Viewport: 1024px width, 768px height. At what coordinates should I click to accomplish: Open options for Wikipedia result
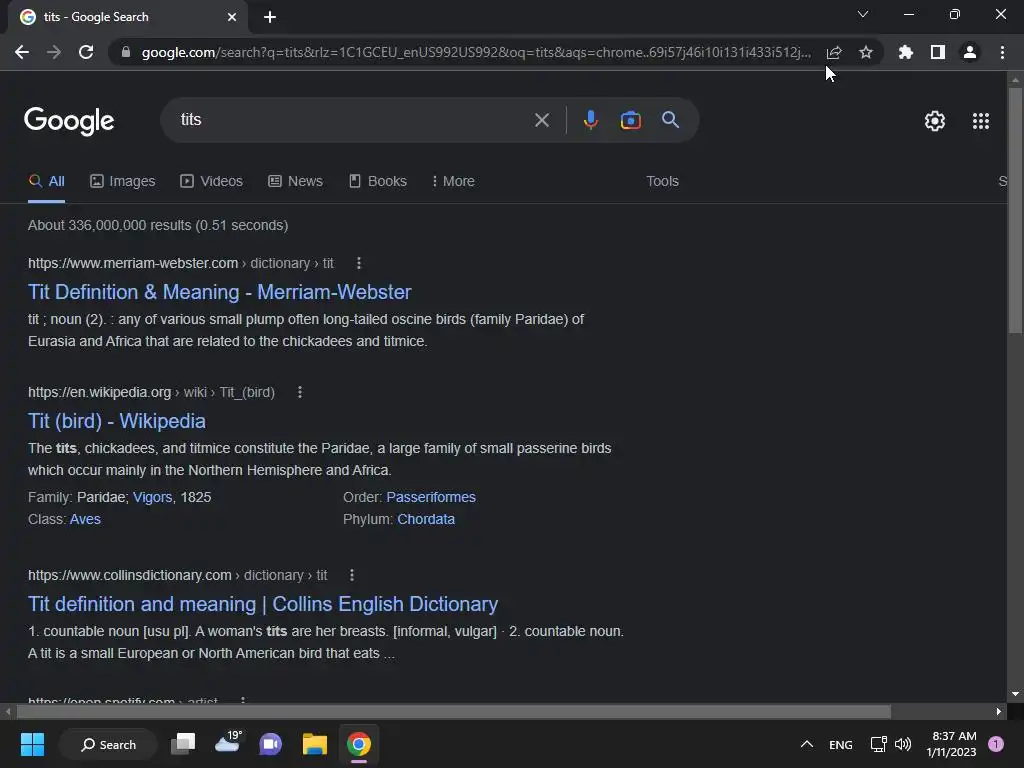pos(300,392)
